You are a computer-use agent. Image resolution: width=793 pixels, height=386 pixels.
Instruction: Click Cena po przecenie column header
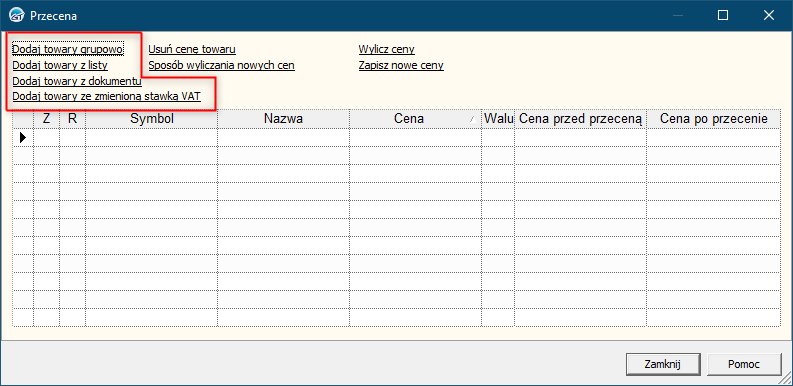(x=714, y=119)
